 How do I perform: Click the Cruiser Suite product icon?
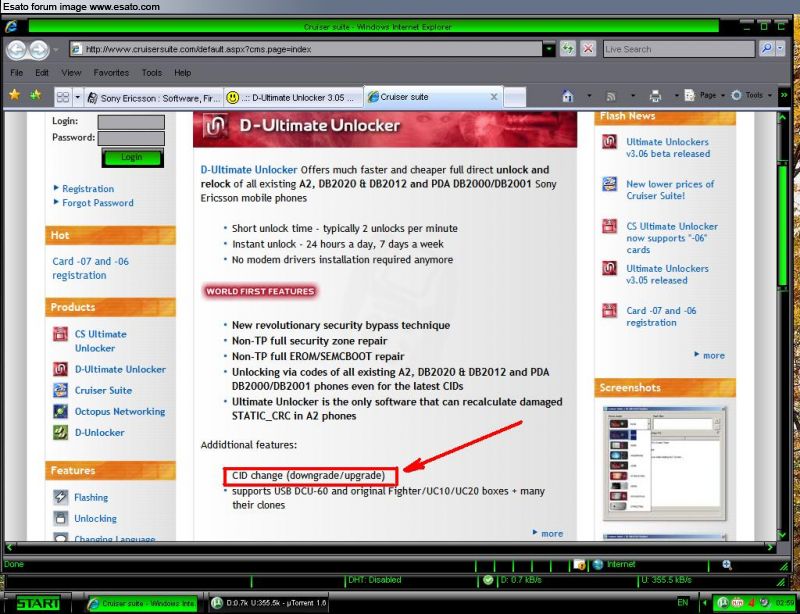61,390
